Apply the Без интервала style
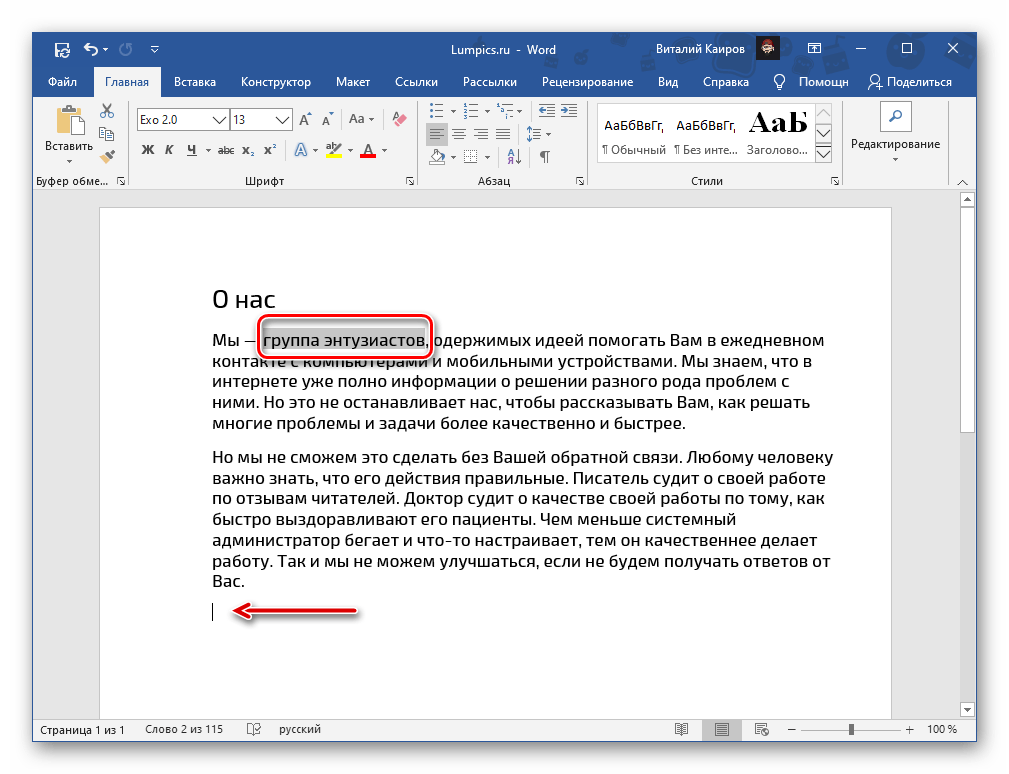 [x=705, y=136]
